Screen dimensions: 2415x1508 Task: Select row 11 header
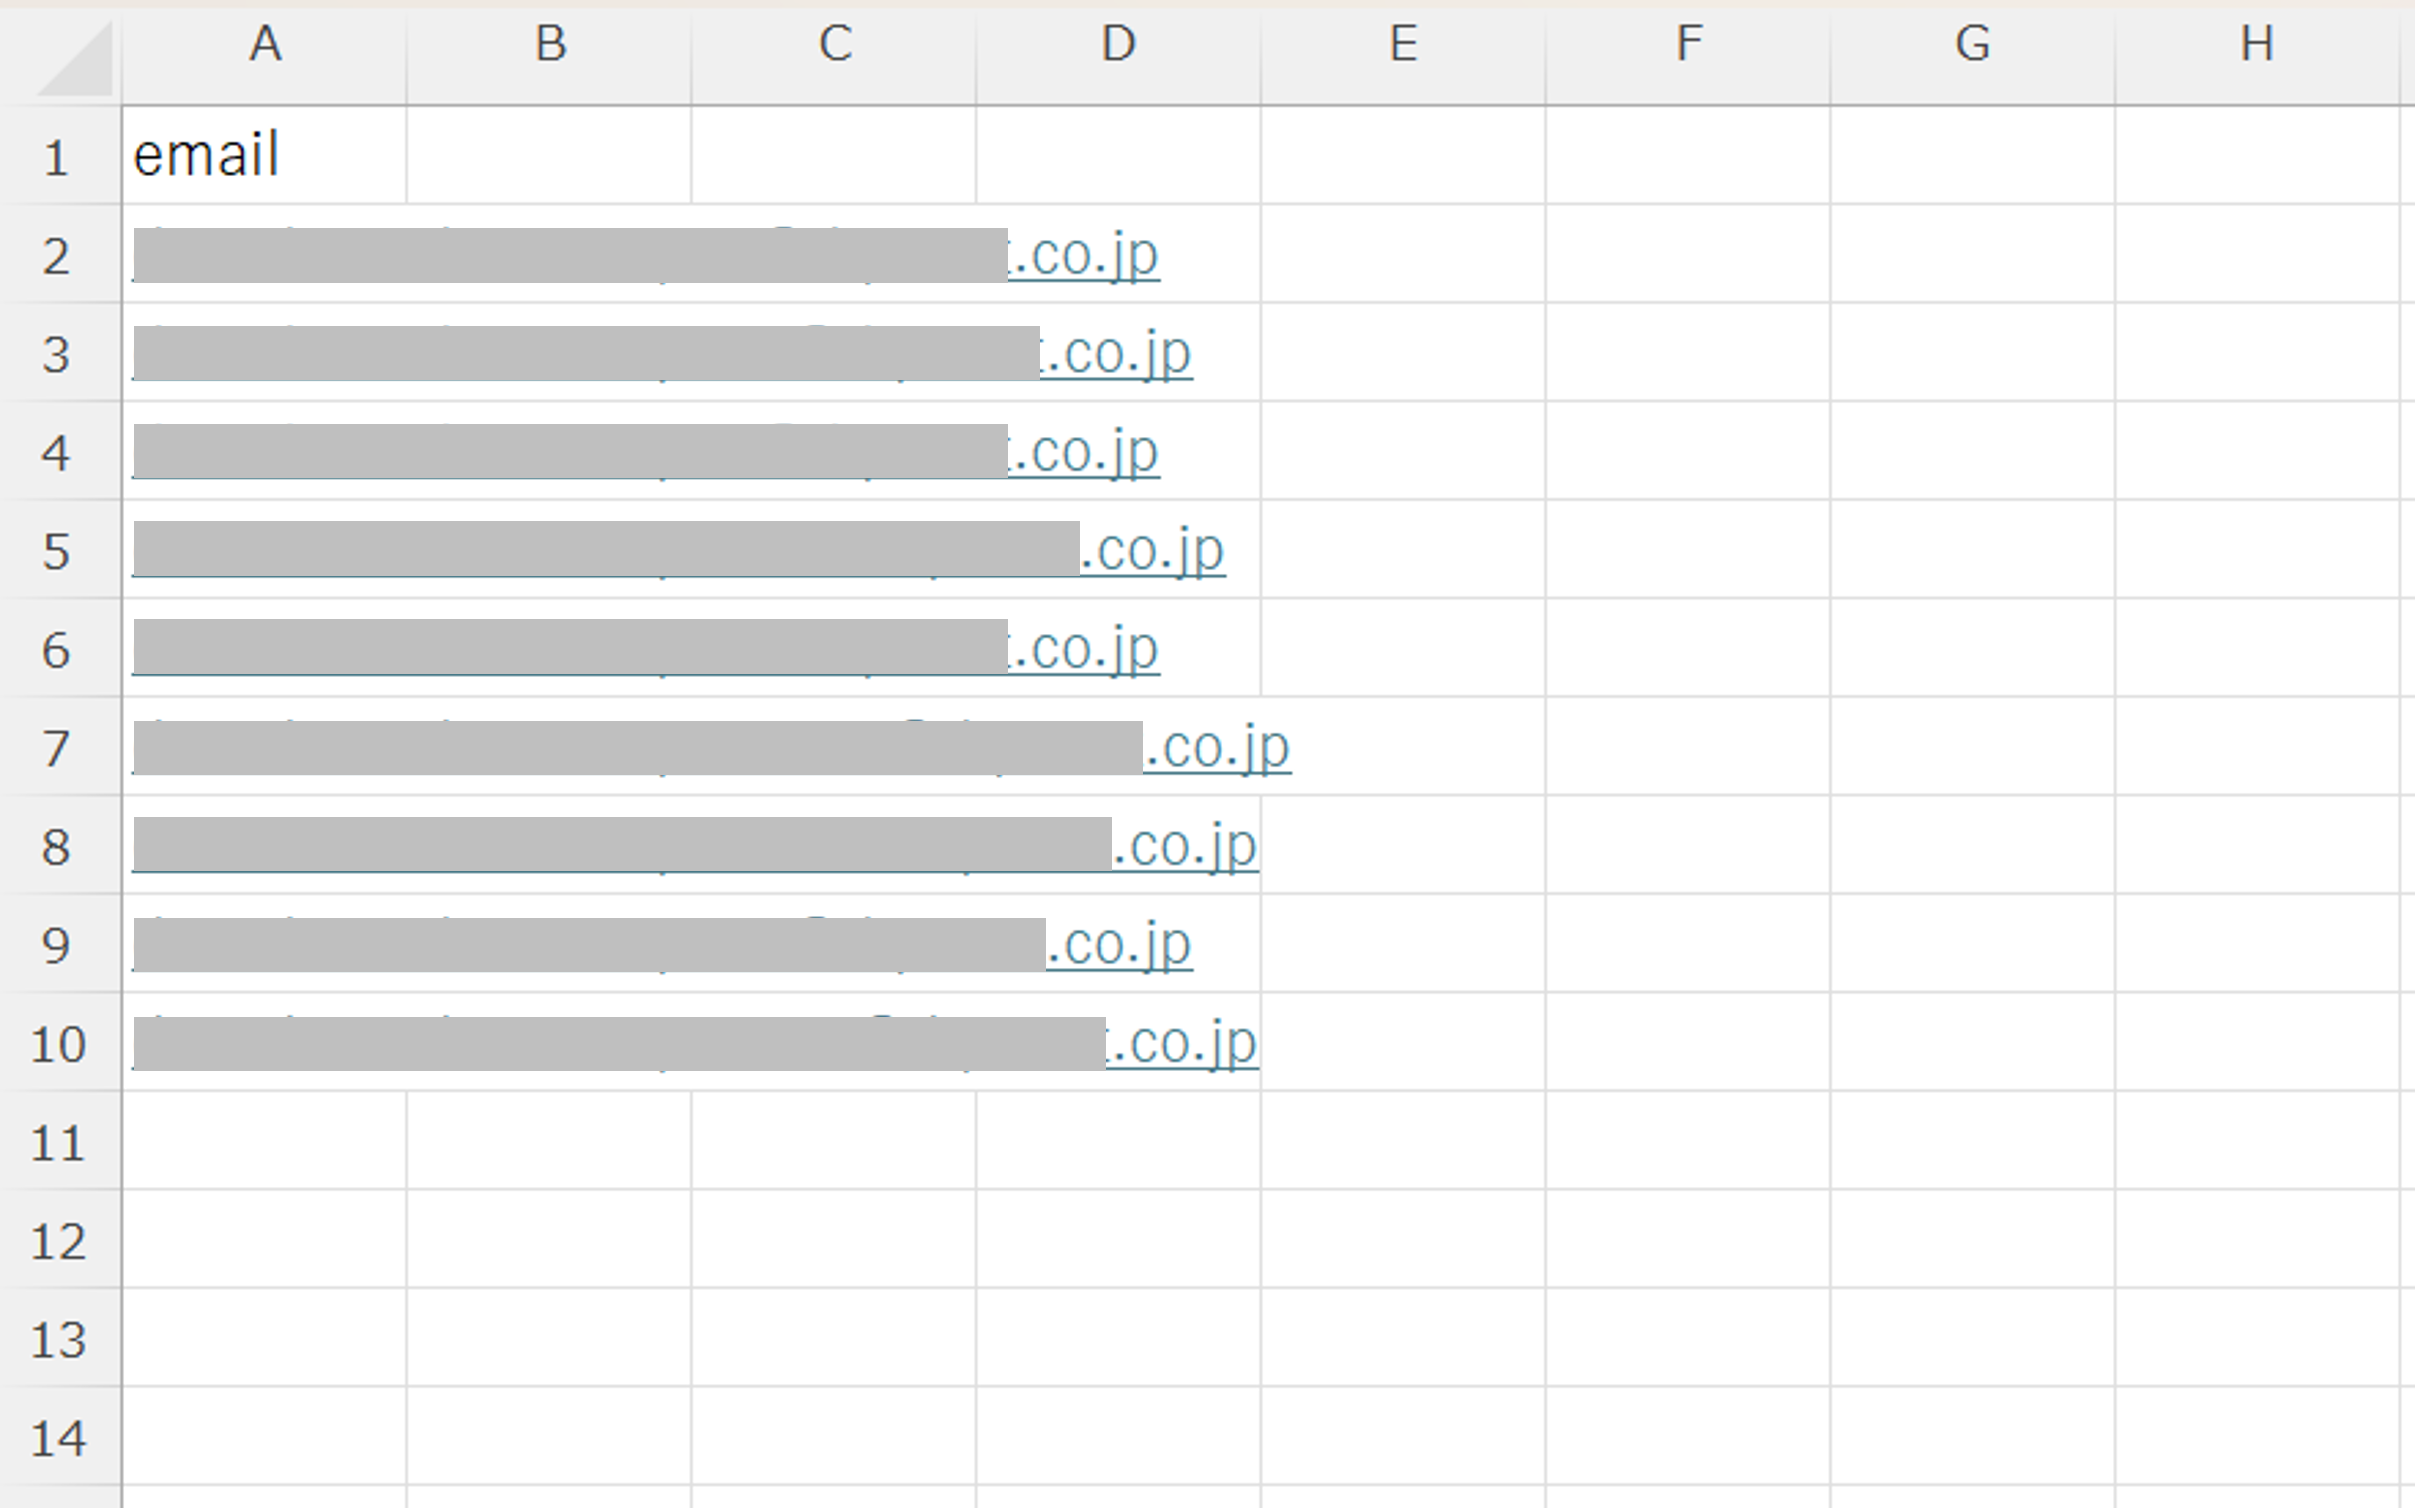coord(60,1140)
